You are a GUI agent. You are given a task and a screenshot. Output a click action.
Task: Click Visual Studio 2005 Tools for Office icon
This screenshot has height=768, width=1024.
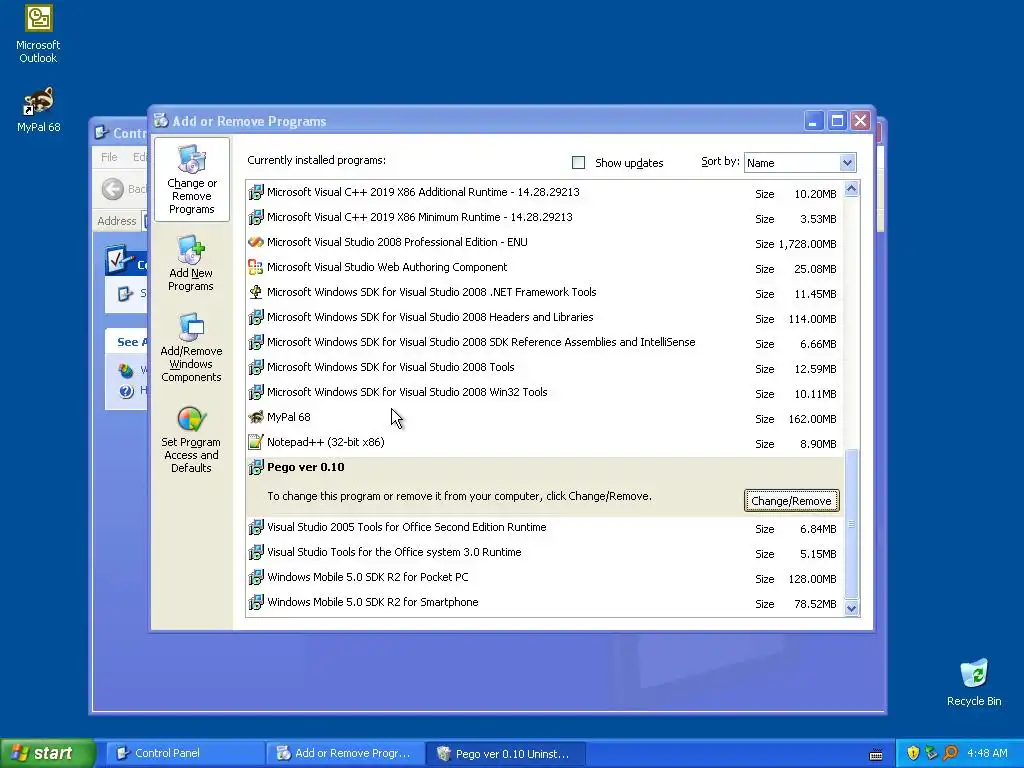(256, 527)
